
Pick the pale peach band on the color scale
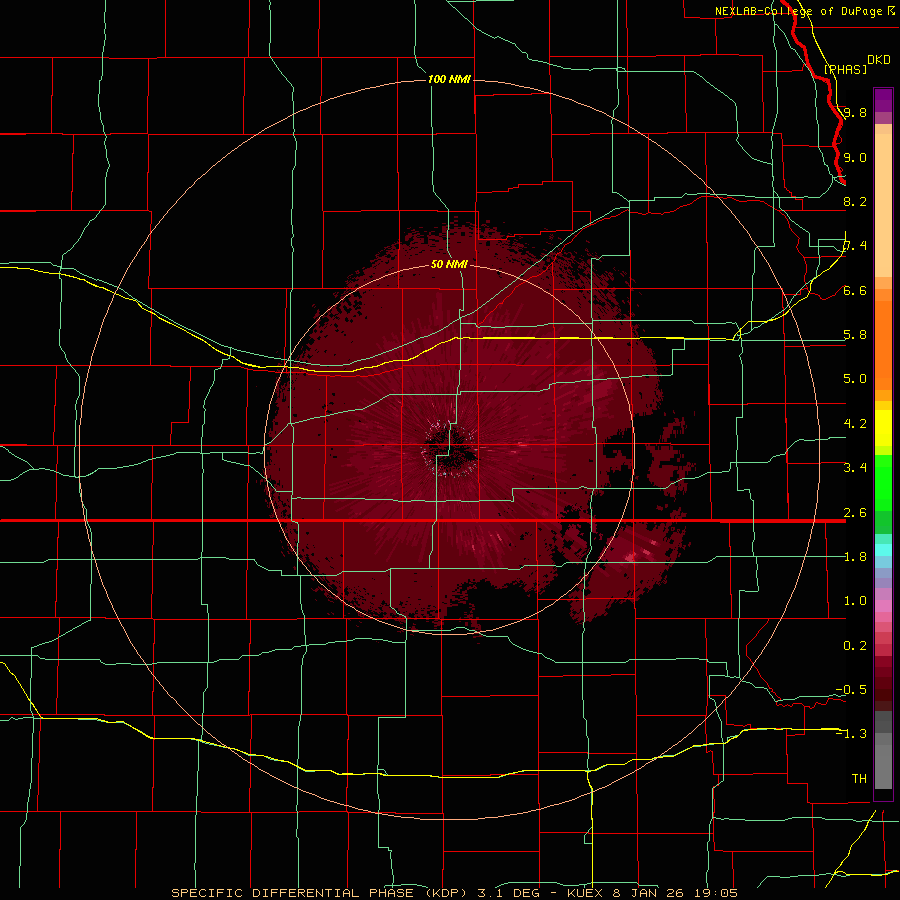point(883,205)
